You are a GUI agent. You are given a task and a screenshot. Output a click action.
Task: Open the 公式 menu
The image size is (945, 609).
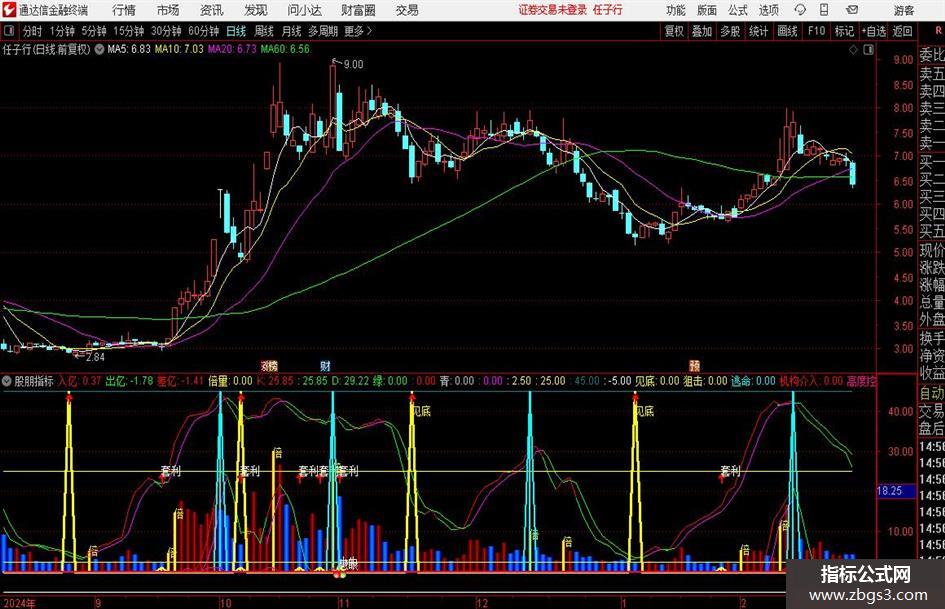pyautogui.click(x=737, y=10)
